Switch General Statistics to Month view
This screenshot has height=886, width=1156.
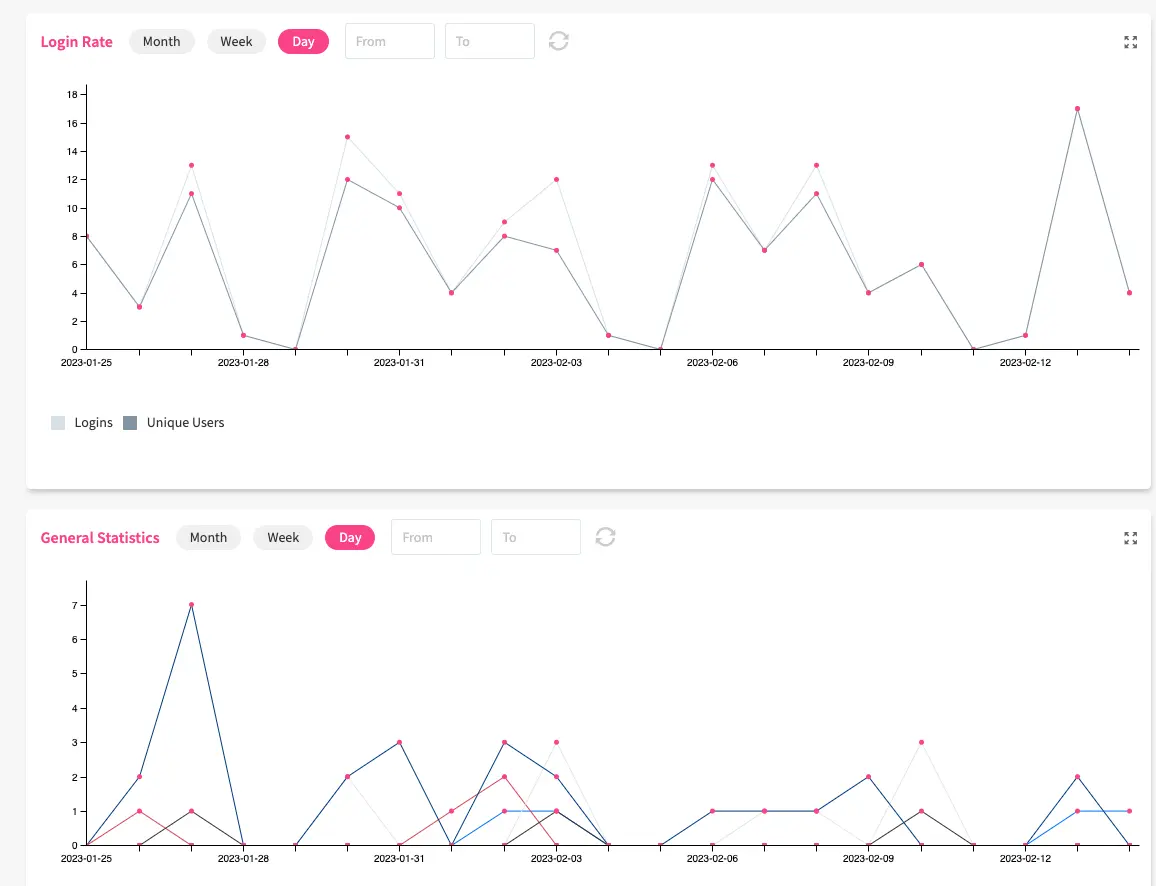(208, 537)
